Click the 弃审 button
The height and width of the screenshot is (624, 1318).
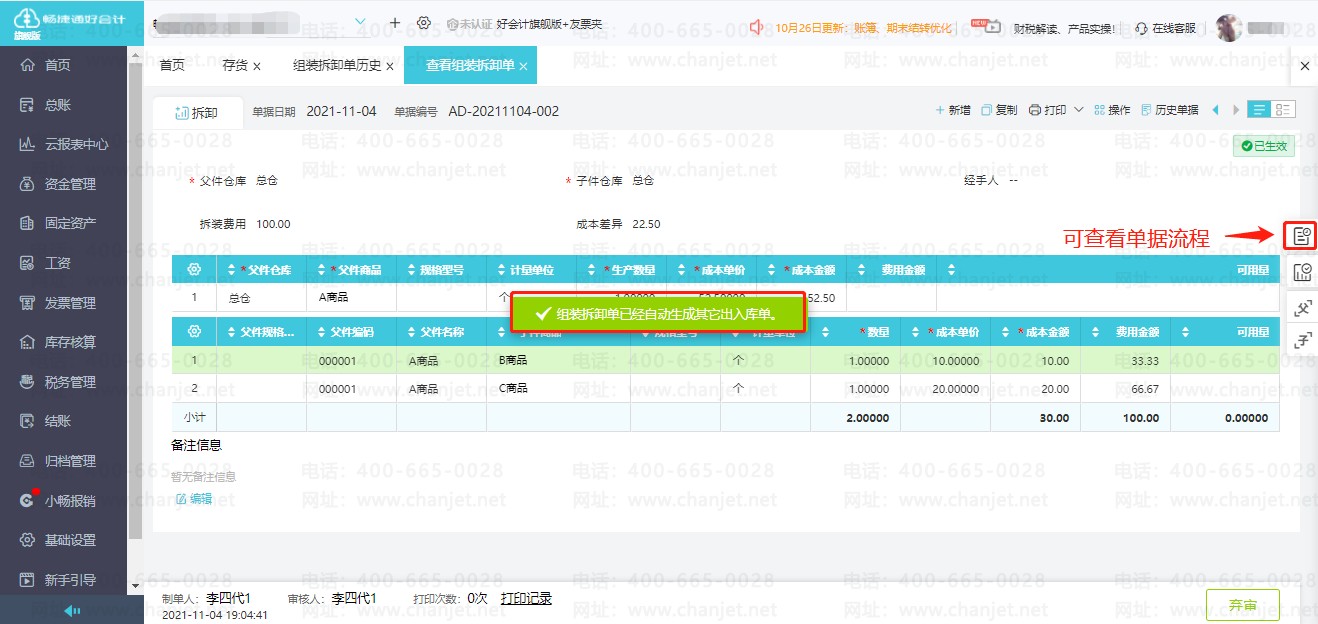1242,605
